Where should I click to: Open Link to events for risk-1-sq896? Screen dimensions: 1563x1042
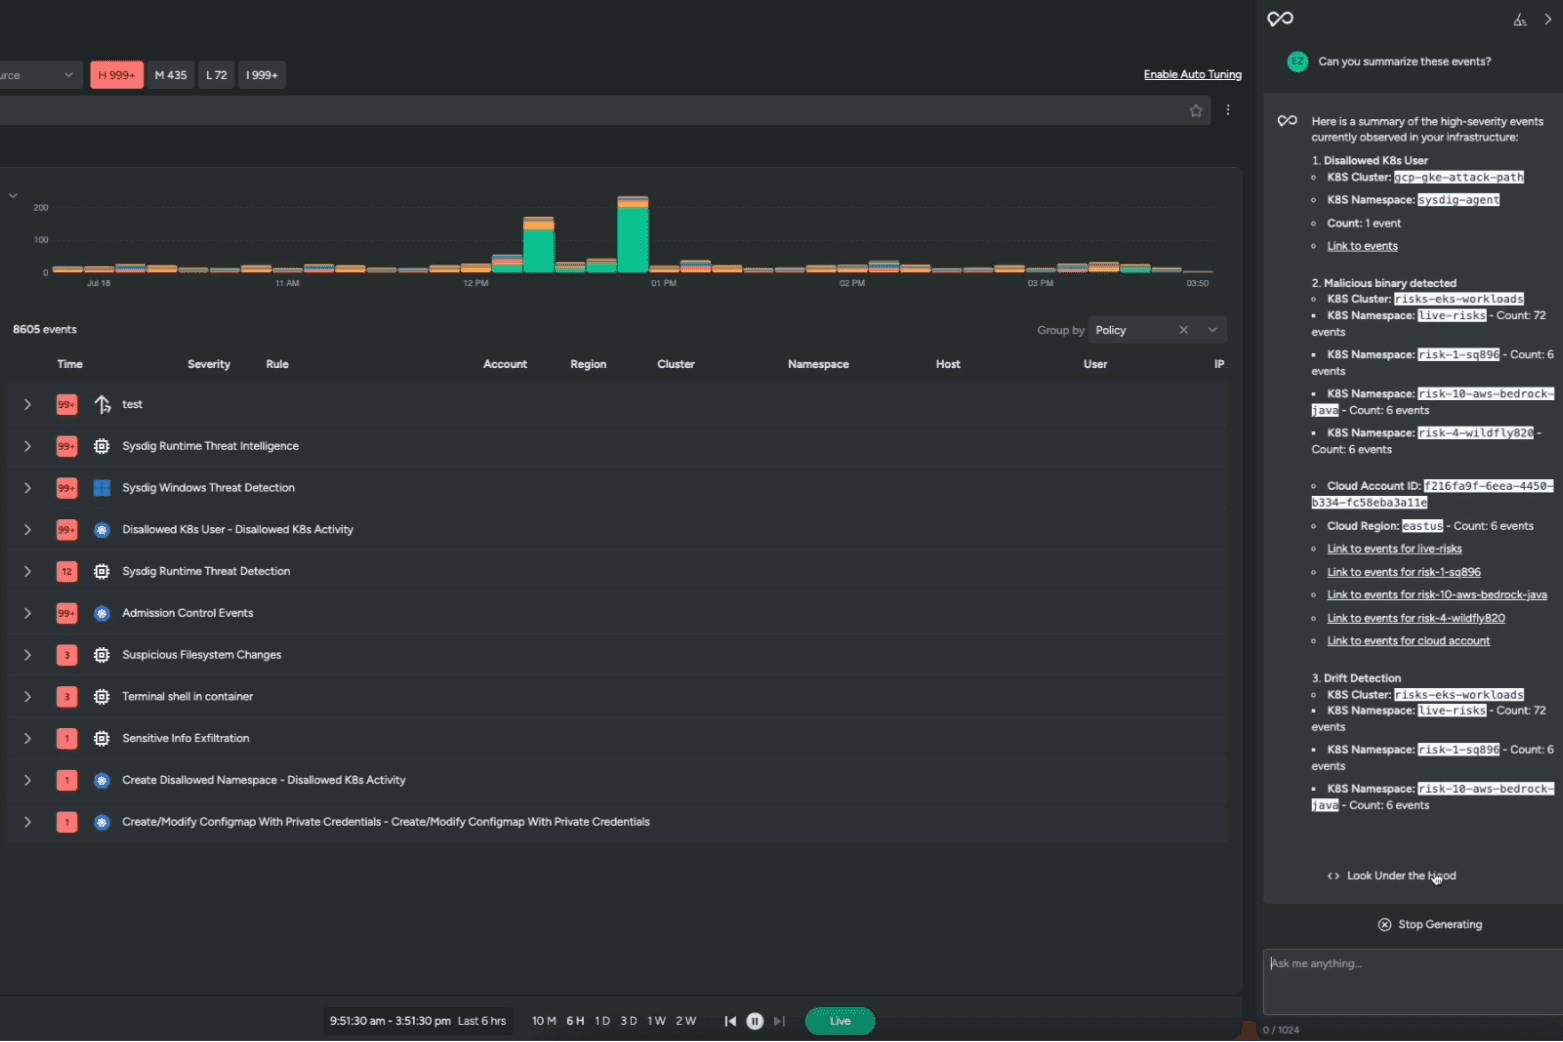point(1404,573)
